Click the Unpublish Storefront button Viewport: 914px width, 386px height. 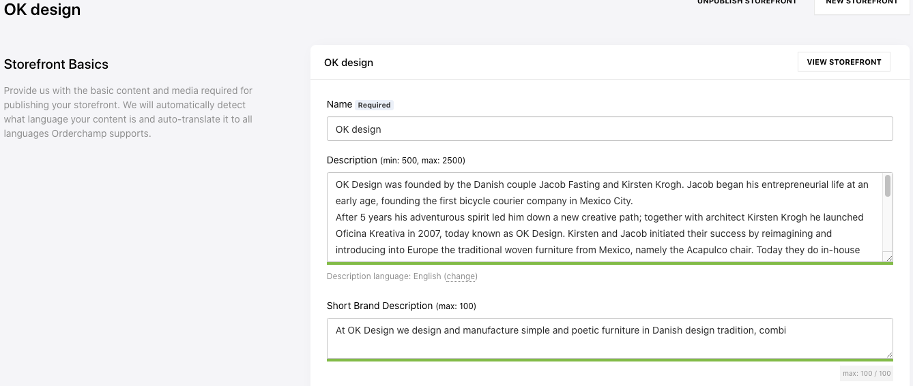[x=747, y=2]
